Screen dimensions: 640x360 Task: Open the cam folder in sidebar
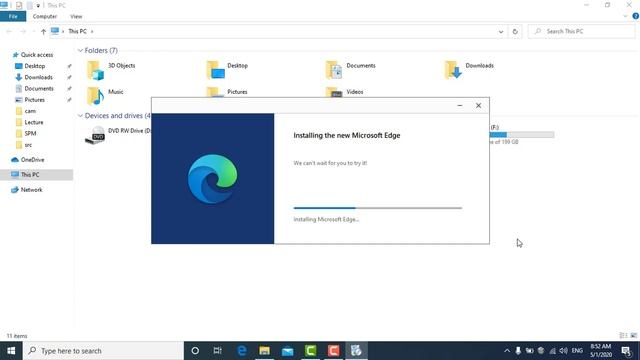(30, 111)
